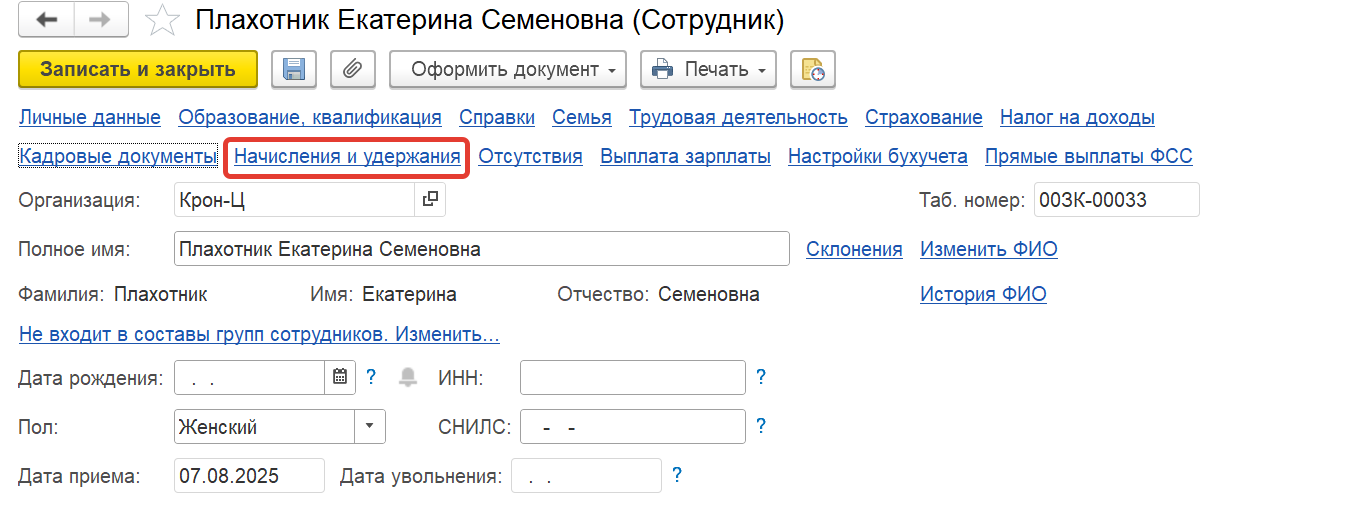Open the История ФИО link
The width and height of the screenshot is (1366, 505).
tap(983, 294)
